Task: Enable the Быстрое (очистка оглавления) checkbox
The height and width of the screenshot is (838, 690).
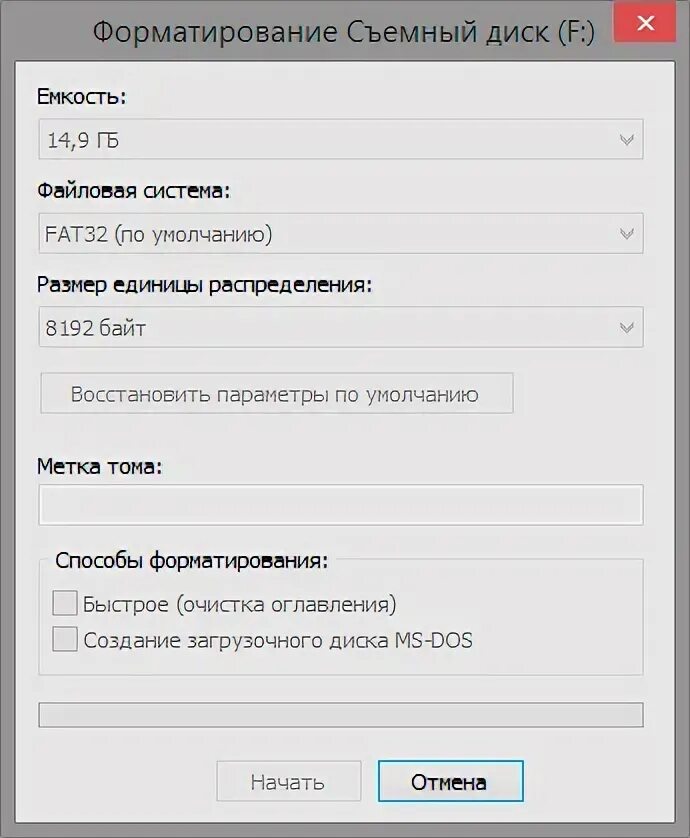Action: 65,603
